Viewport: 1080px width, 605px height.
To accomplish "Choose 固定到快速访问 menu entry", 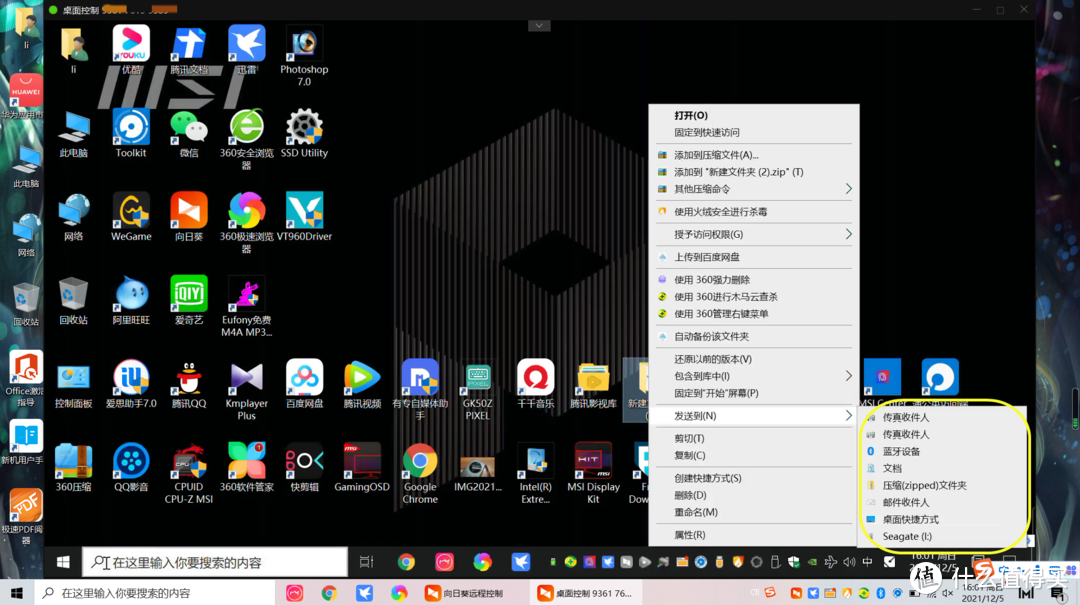I will [x=754, y=132].
